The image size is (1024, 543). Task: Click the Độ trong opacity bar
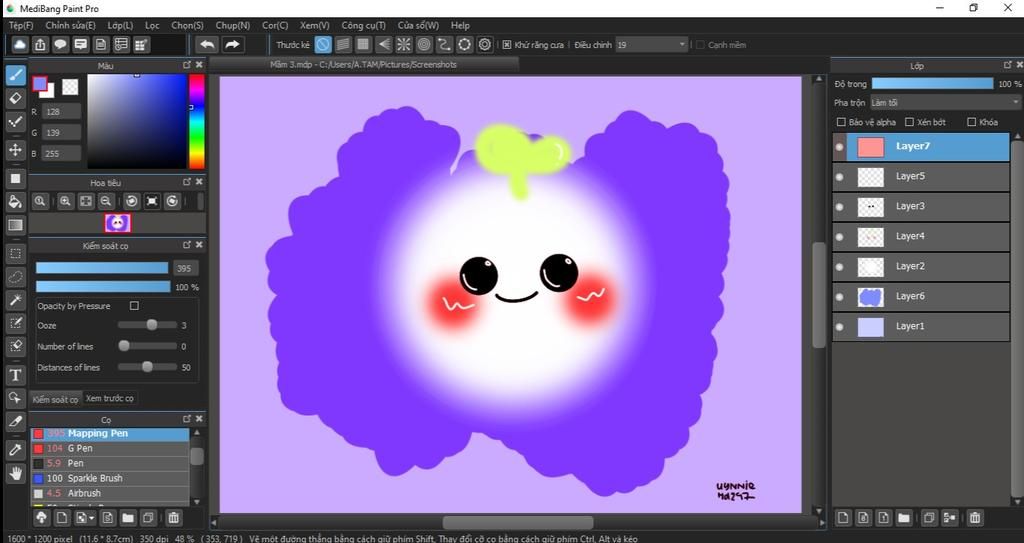pyautogui.click(x=932, y=84)
